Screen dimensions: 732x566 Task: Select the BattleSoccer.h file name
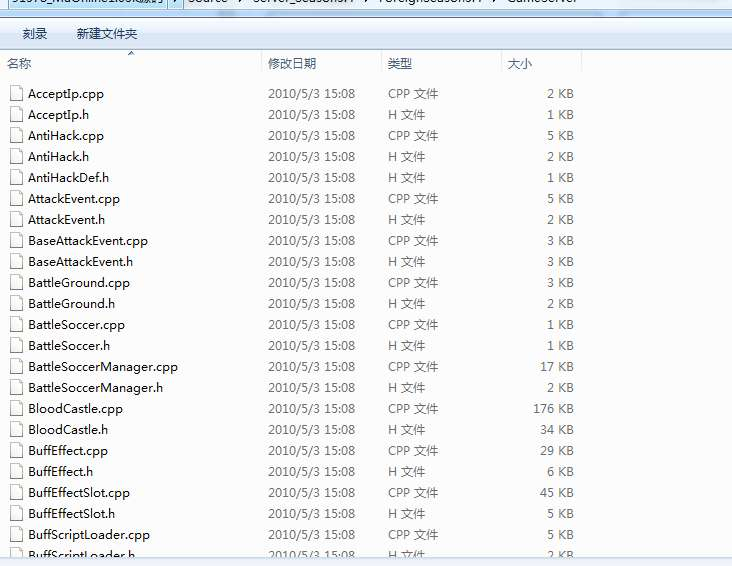[x=69, y=345]
